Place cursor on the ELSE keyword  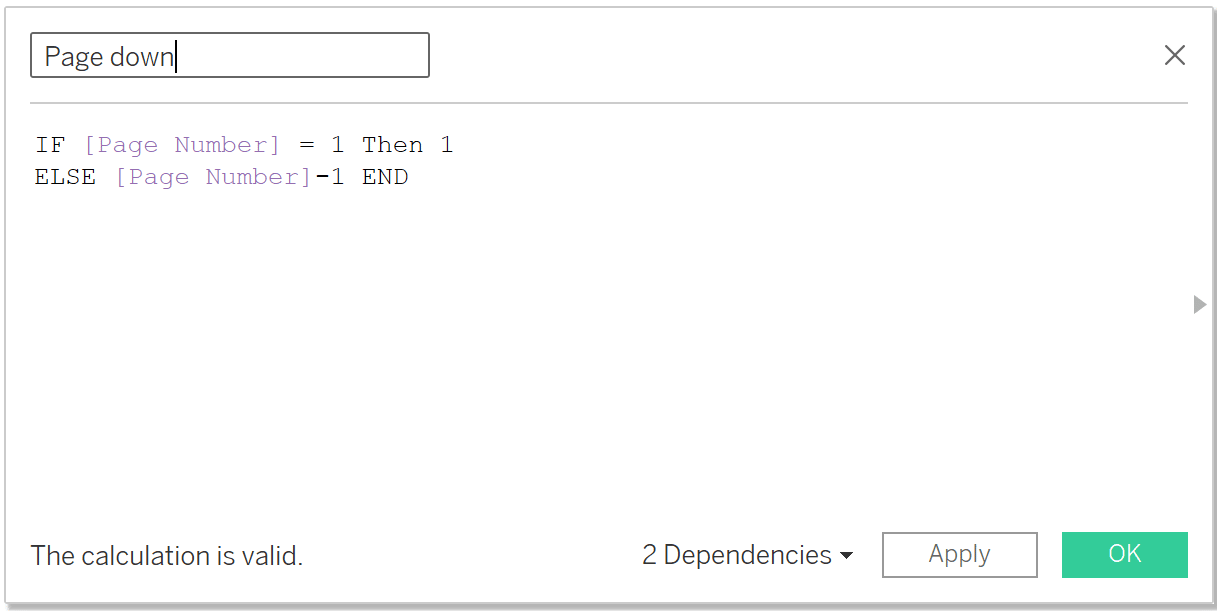65,177
